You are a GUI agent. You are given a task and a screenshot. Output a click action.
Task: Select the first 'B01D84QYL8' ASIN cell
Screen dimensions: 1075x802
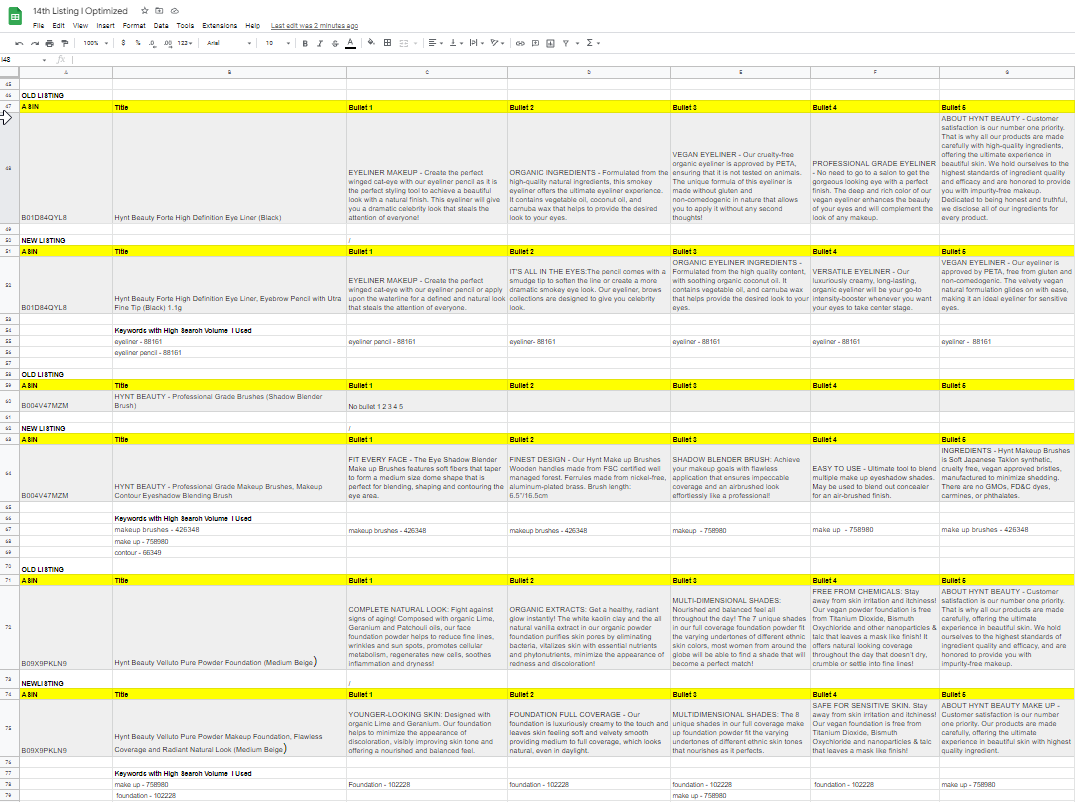click(66, 168)
